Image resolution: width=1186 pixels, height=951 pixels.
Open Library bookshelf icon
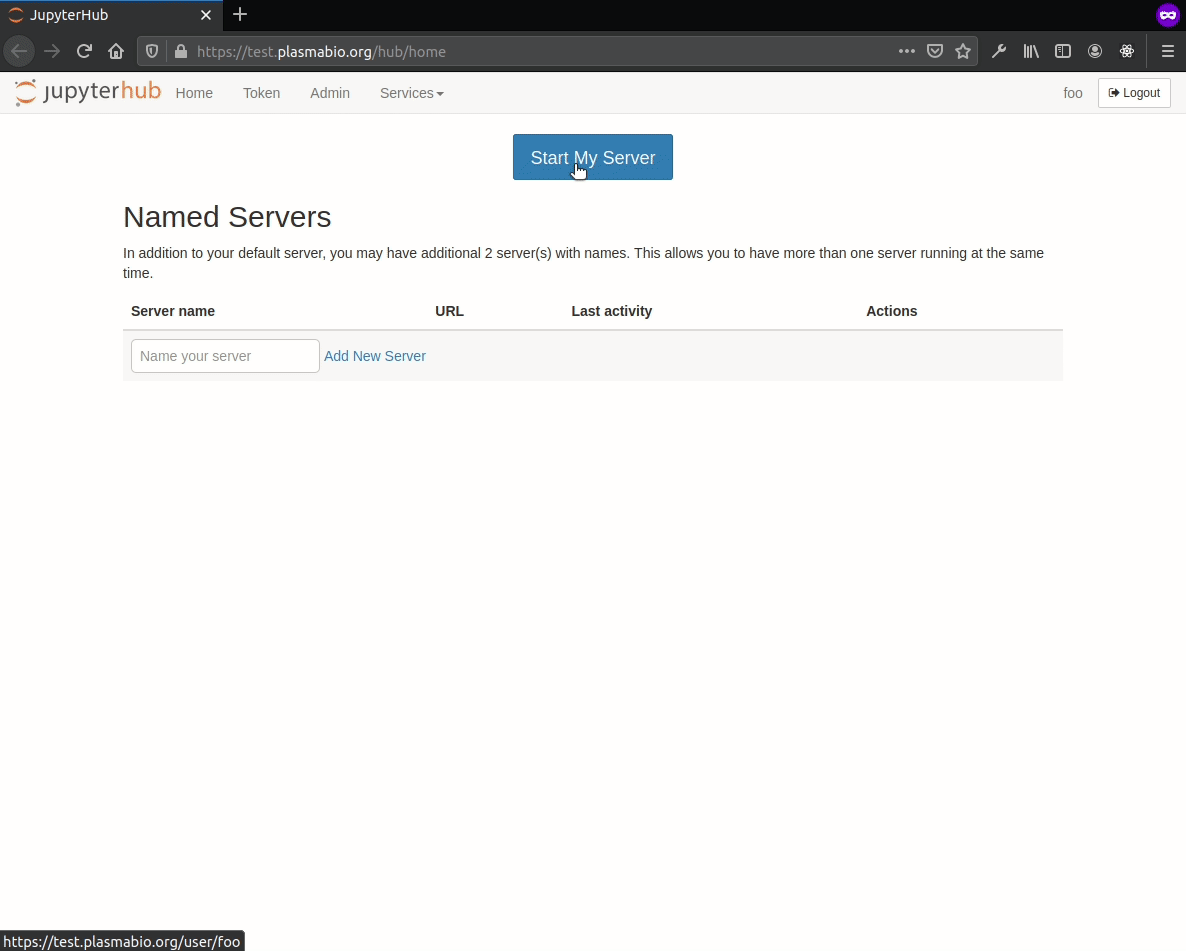pos(1031,51)
